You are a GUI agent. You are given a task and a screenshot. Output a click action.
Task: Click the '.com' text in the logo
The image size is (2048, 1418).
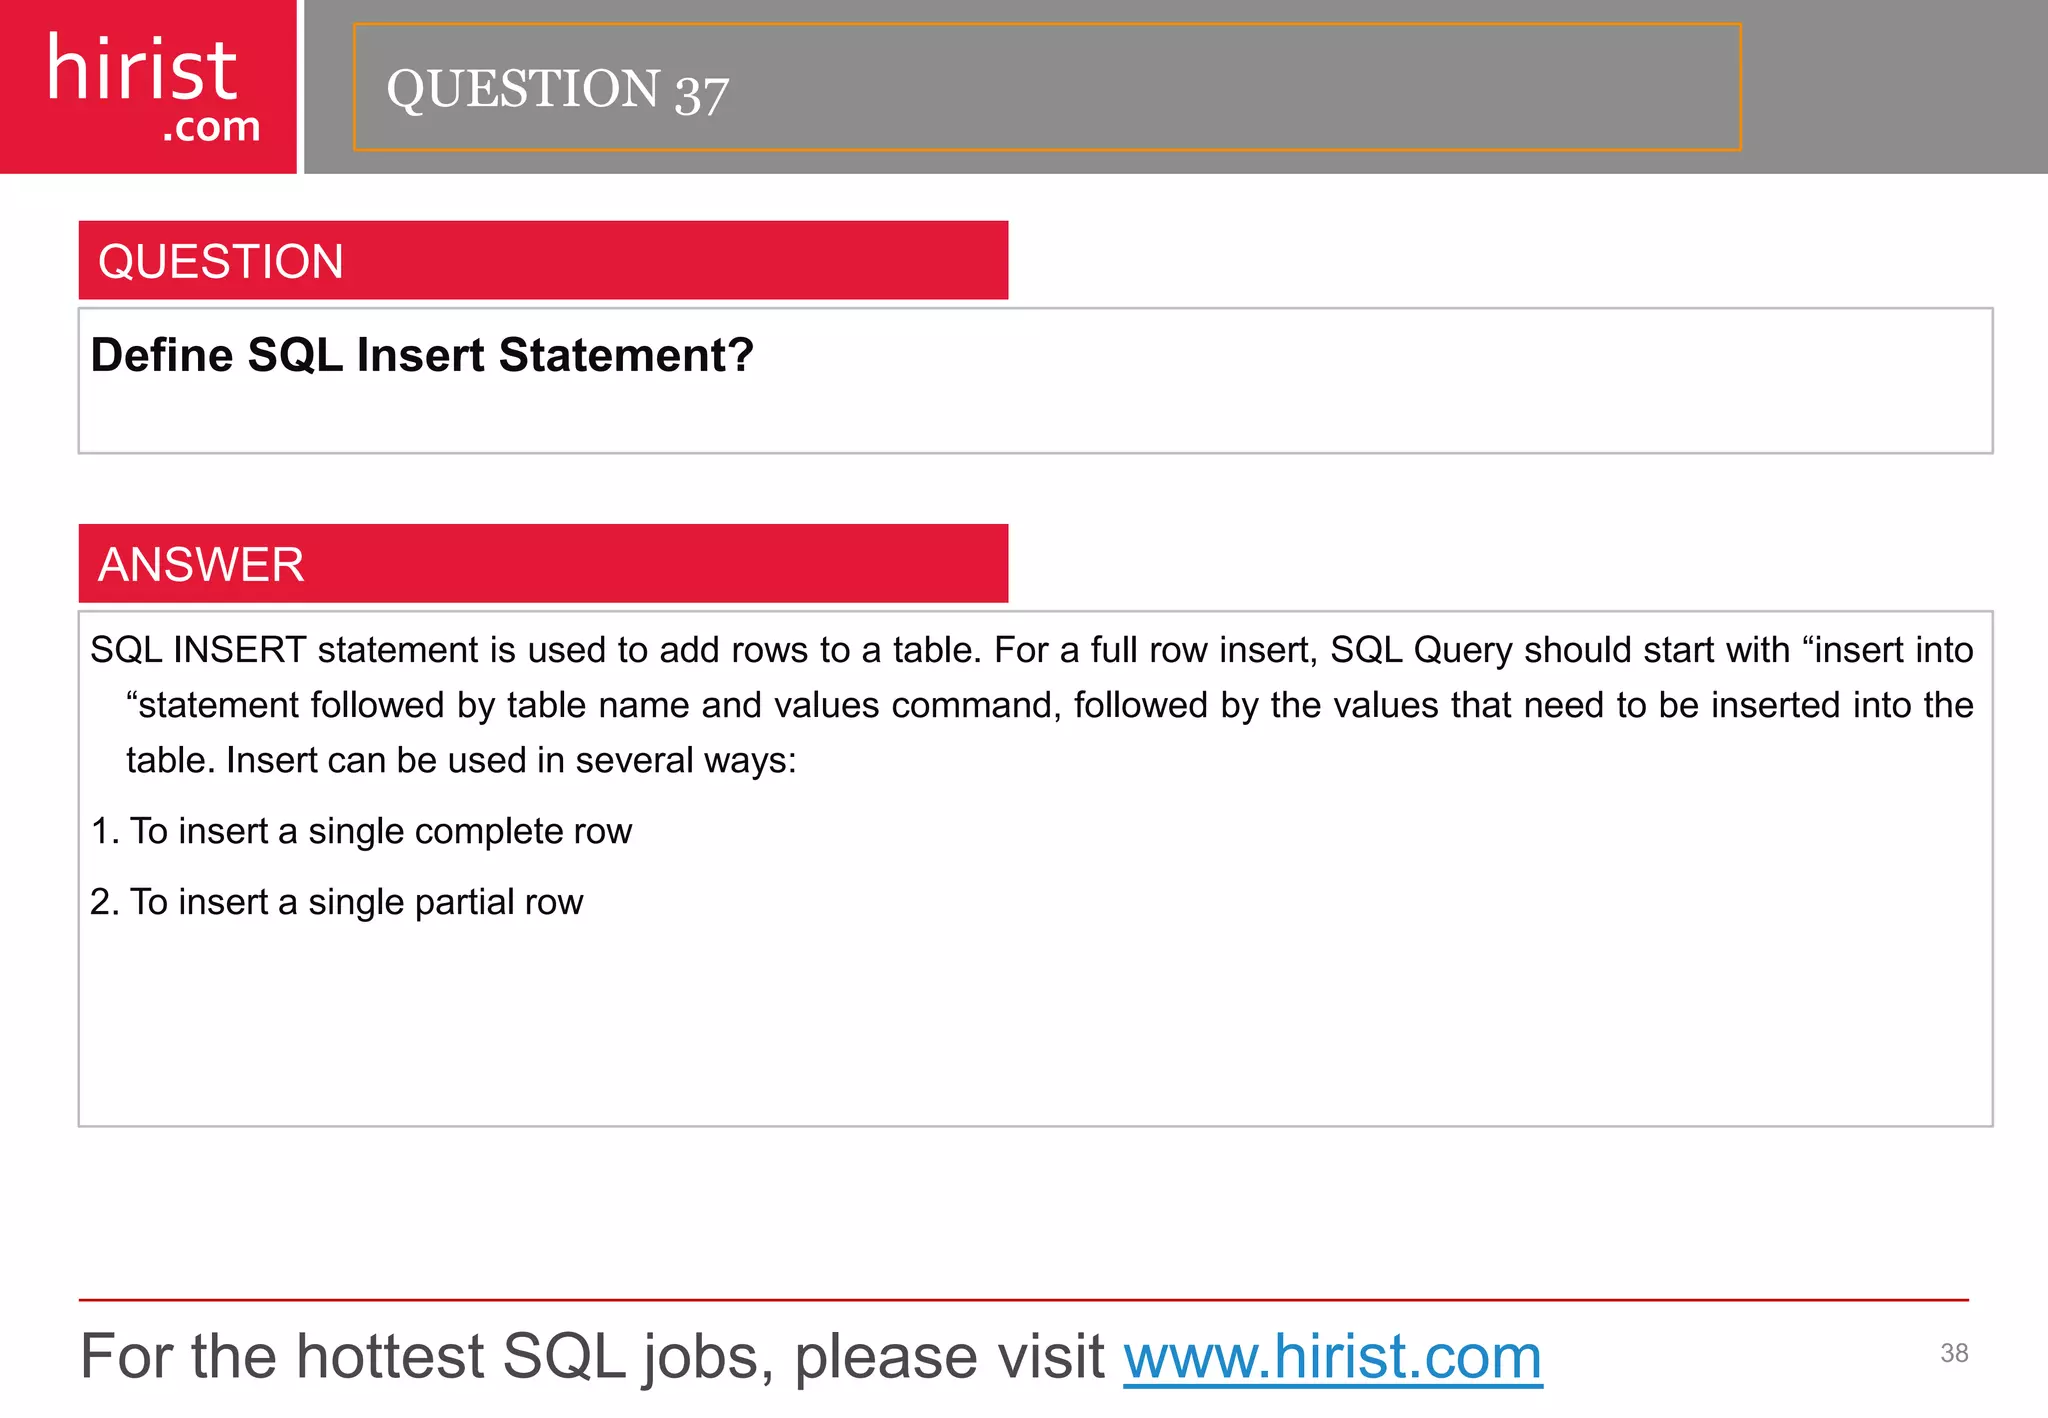click(211, 127)
